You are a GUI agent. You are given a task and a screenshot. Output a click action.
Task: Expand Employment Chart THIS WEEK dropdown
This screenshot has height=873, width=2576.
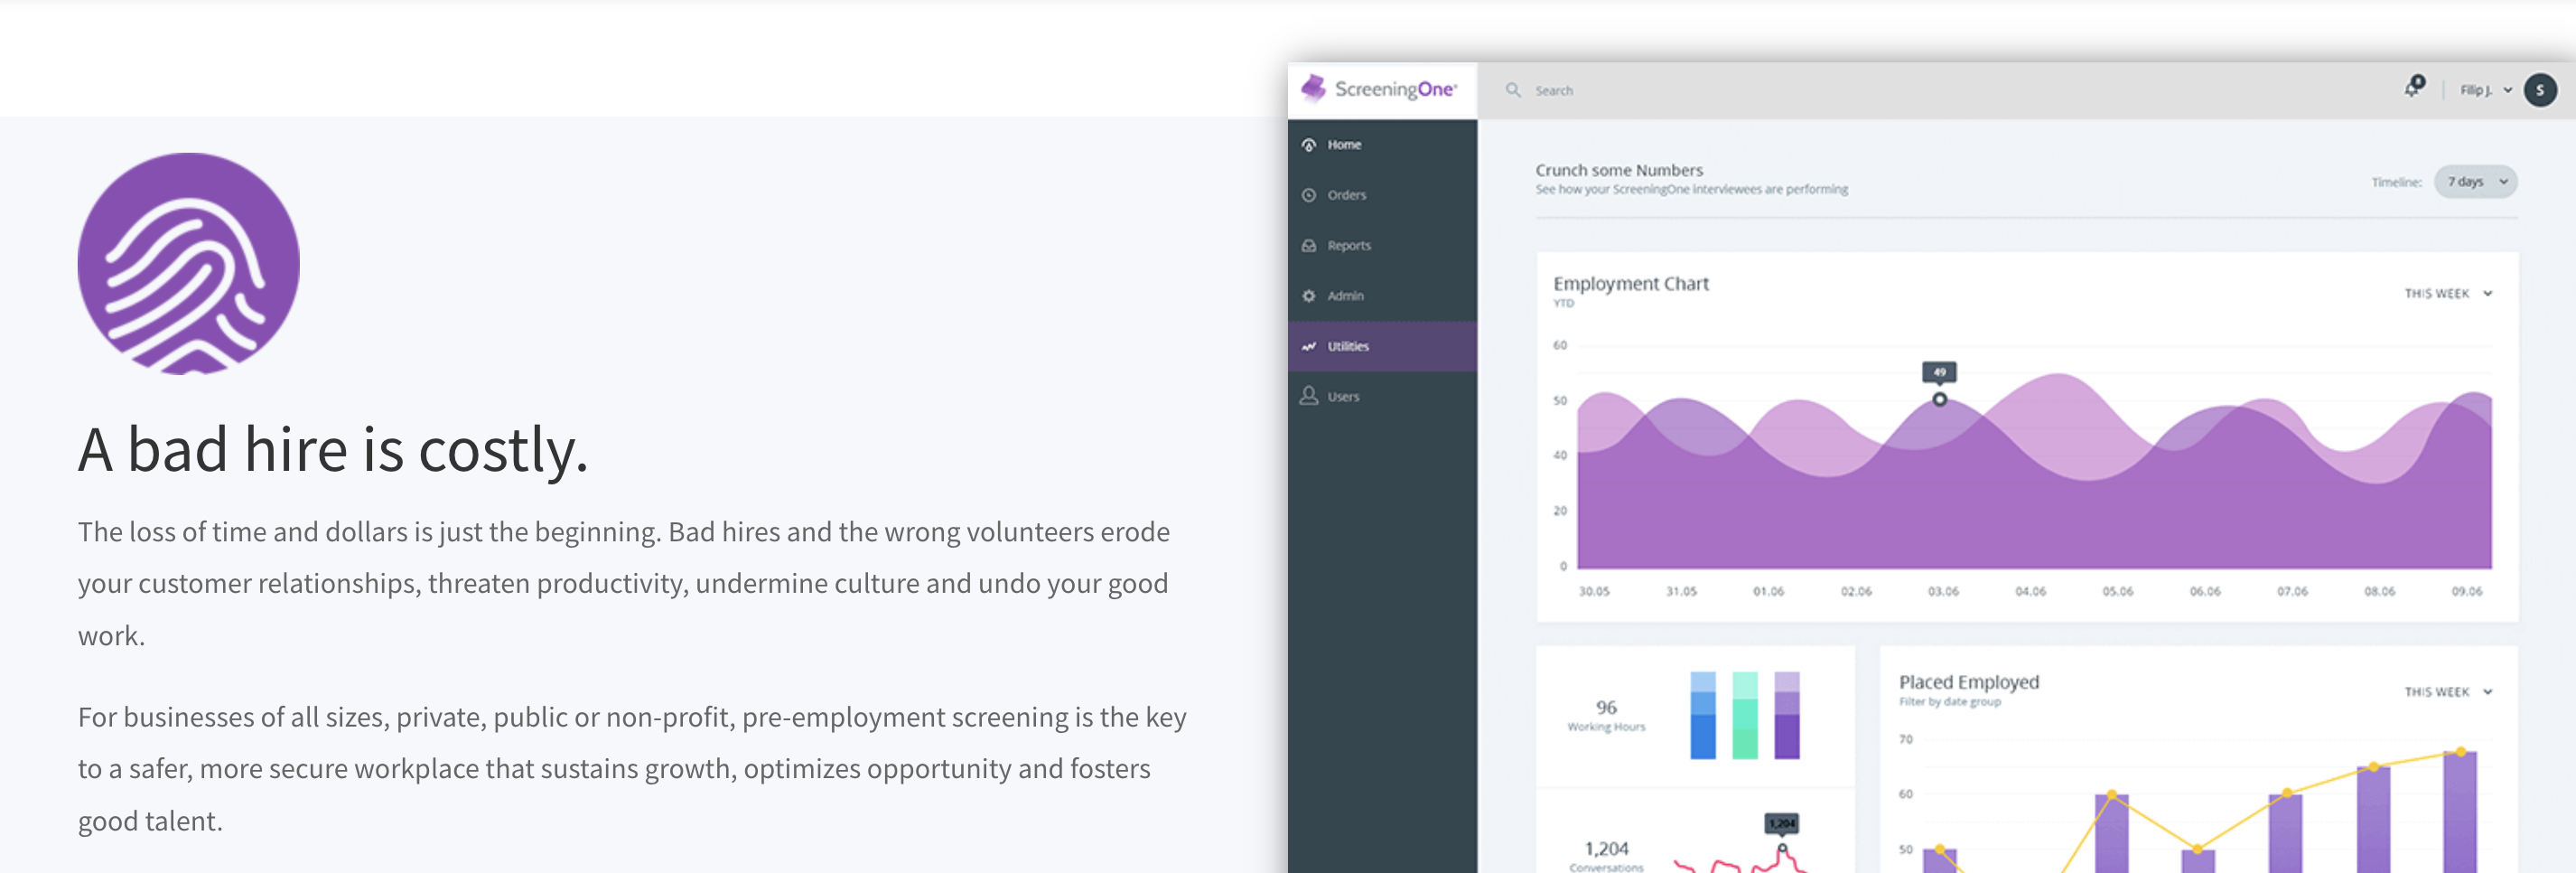pyautogui.click(x=2448, y=293)
